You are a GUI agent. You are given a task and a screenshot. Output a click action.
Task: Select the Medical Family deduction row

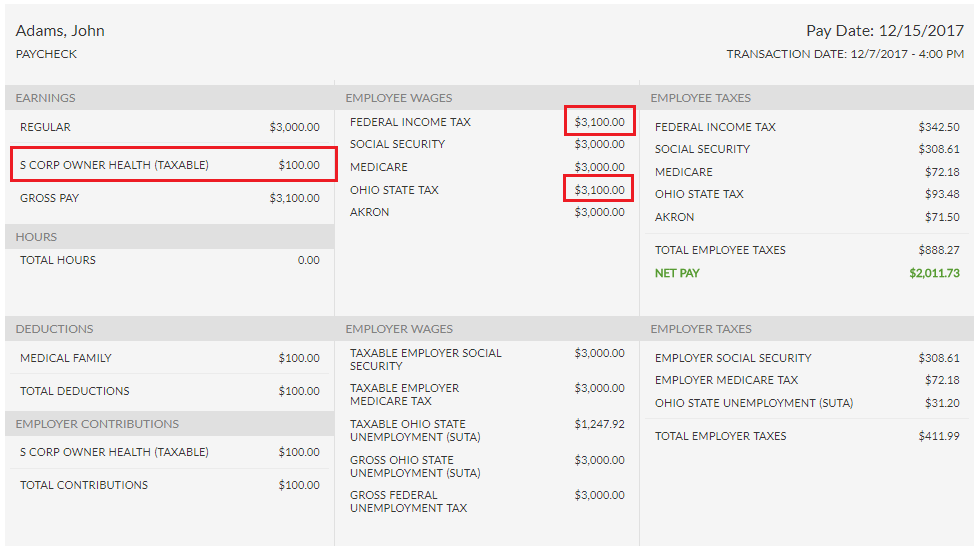click(169, 358)
